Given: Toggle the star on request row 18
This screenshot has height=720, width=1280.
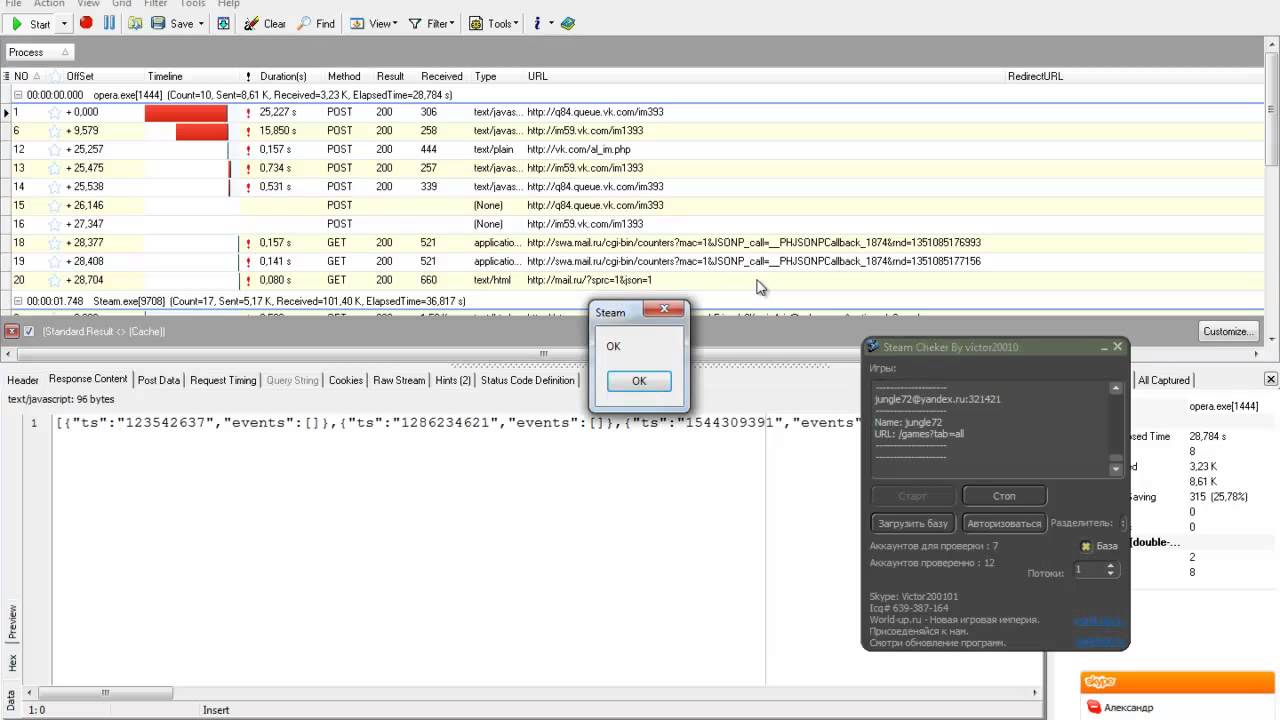Looking at the screenshot, I should tap(55, 243).
